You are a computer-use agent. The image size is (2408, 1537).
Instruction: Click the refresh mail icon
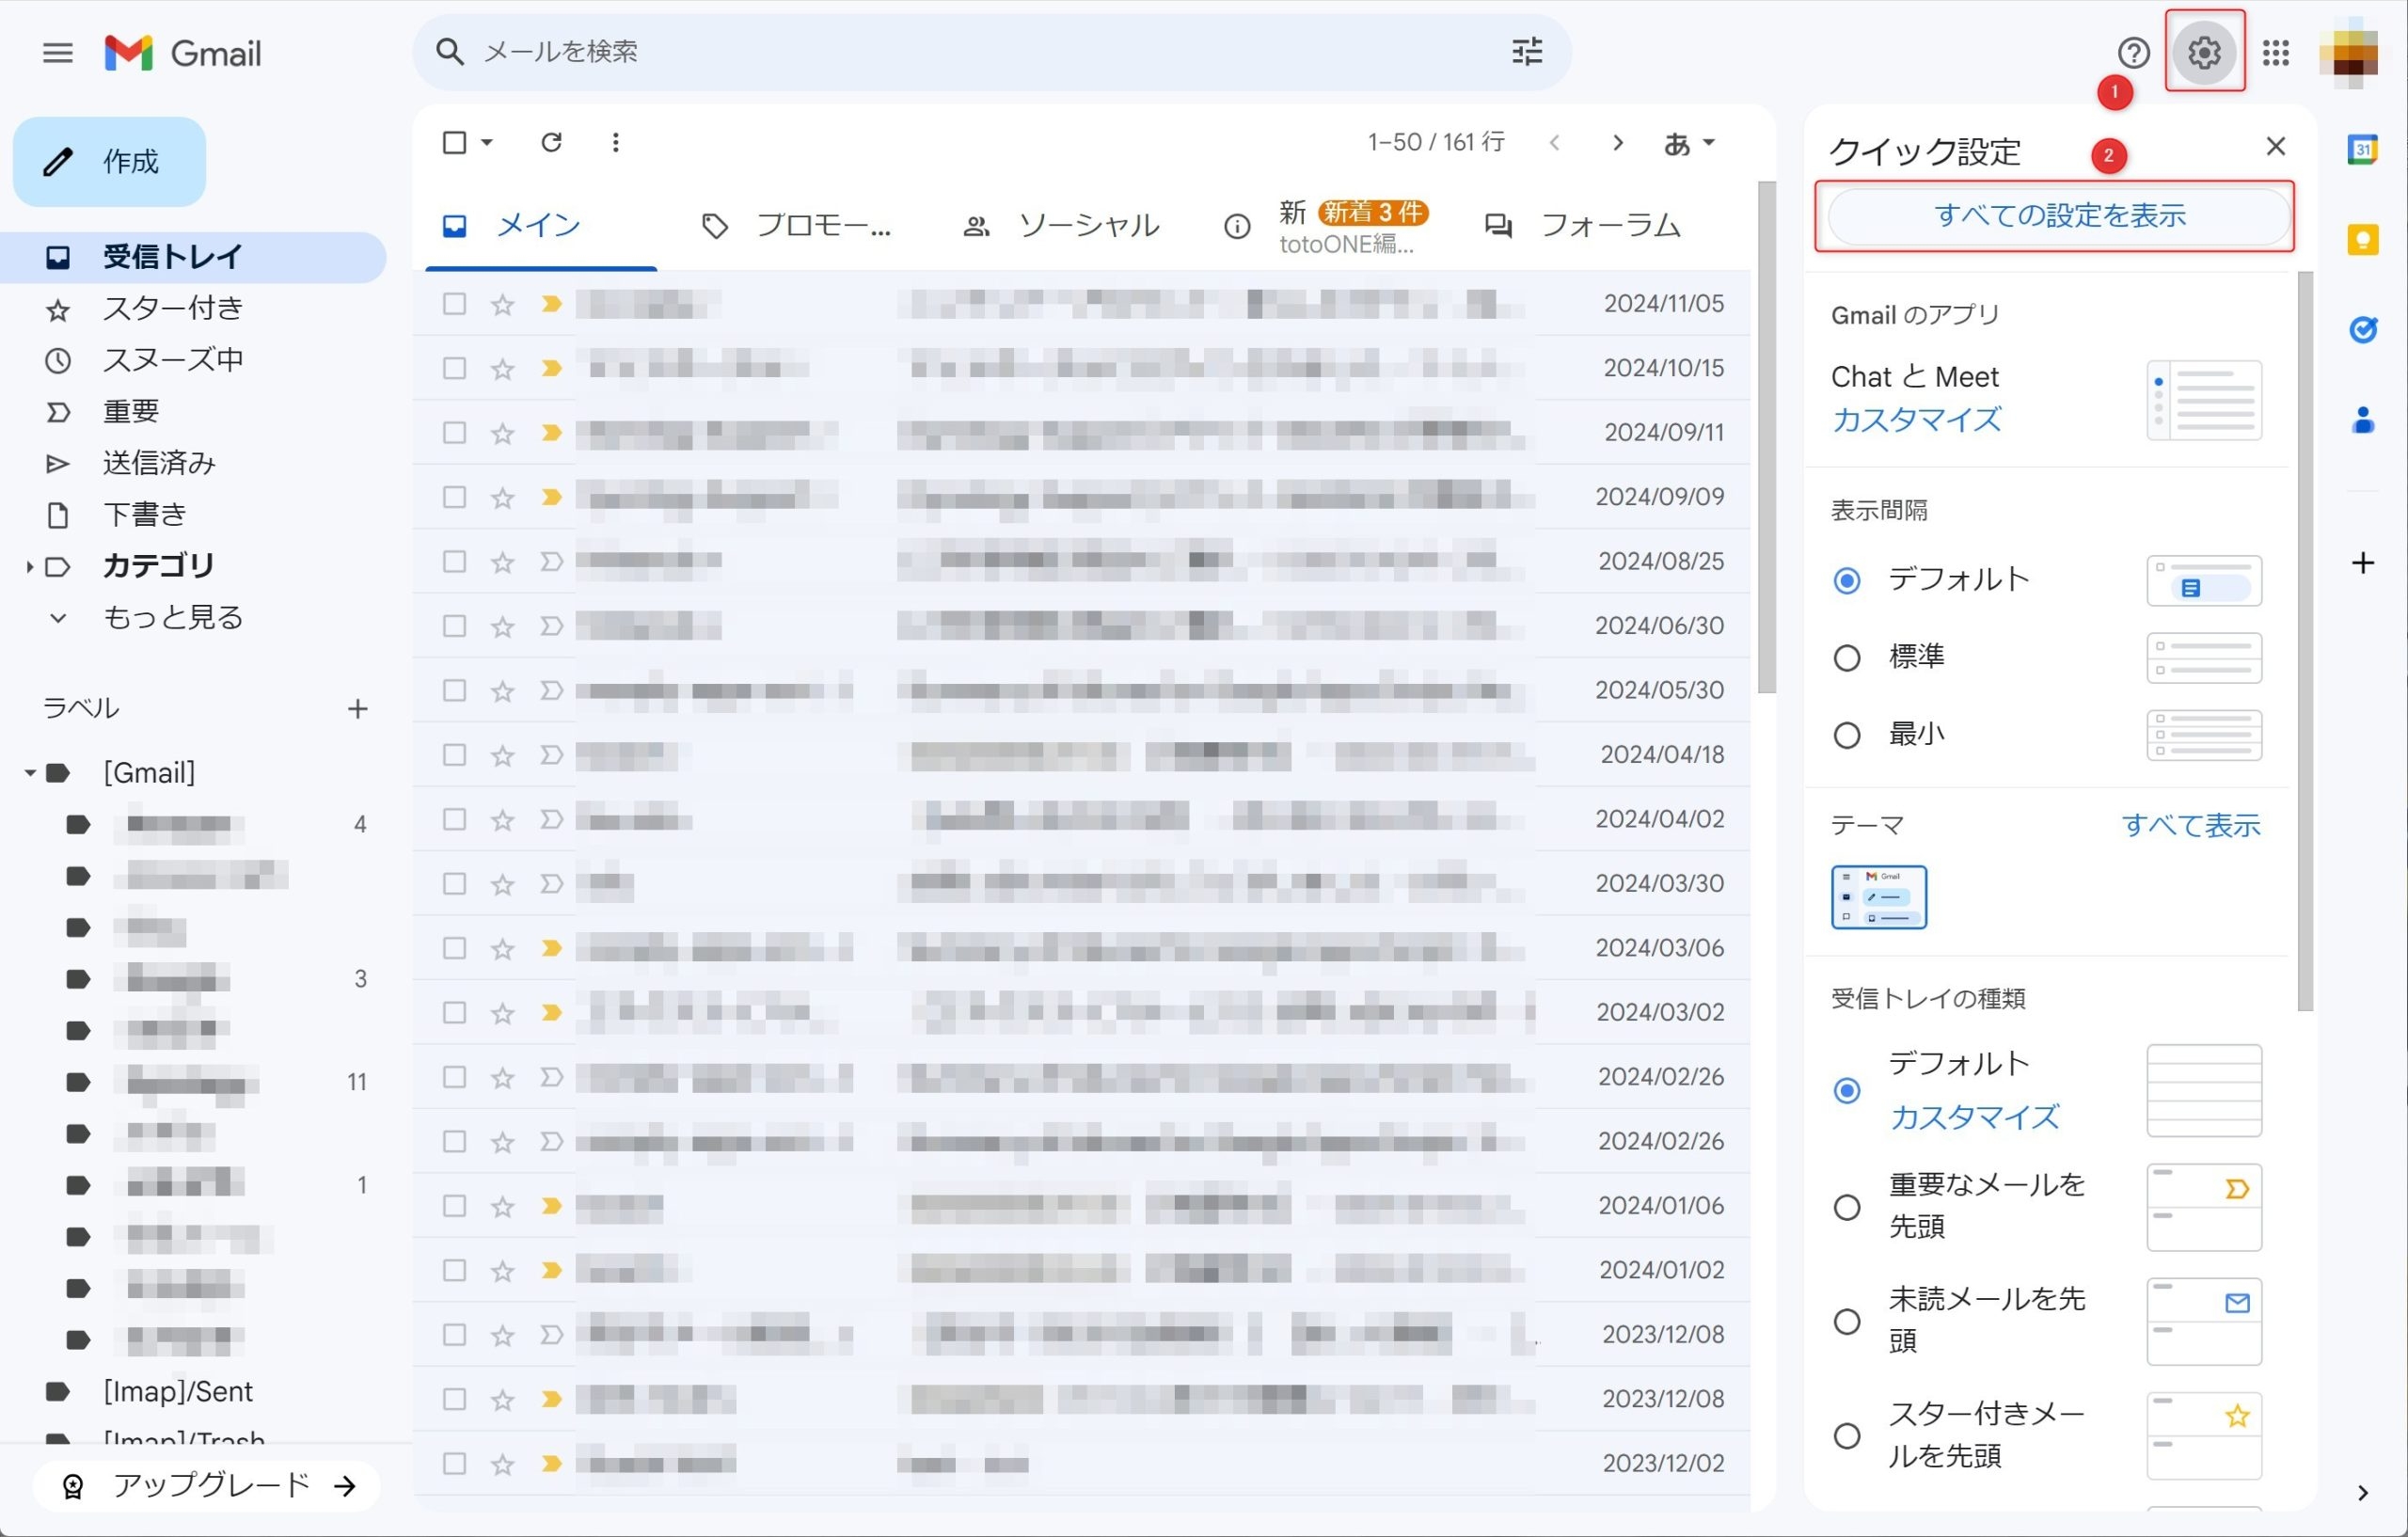(551, 142)
